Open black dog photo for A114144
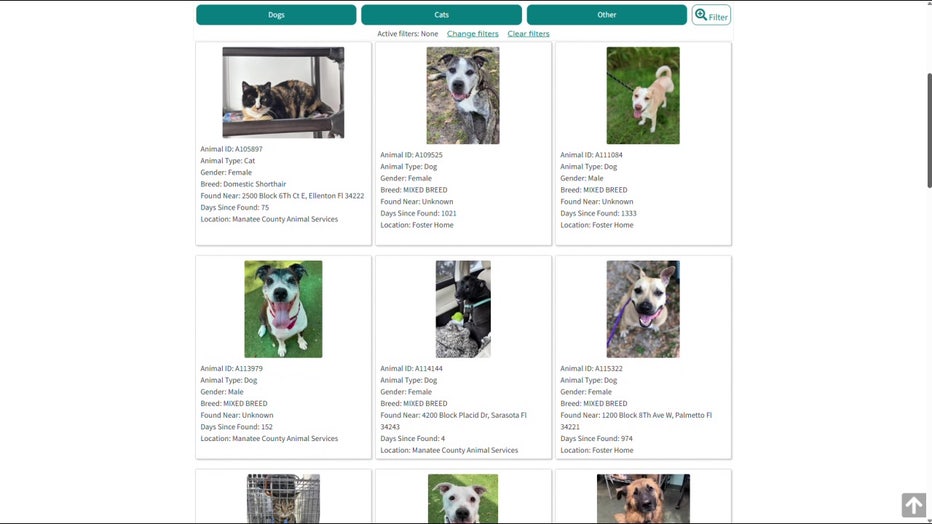This screenshot has width=932, height=524. point(463,309)
